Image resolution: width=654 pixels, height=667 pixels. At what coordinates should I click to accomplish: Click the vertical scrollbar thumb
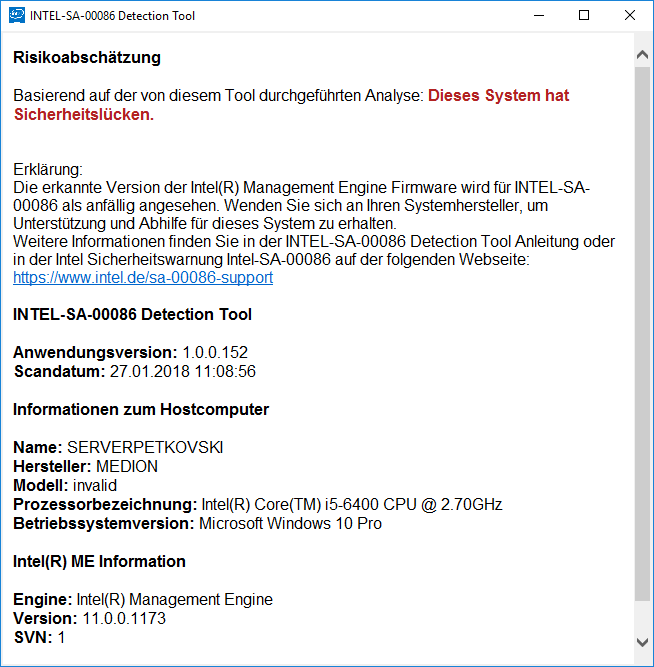click(643, 330)
